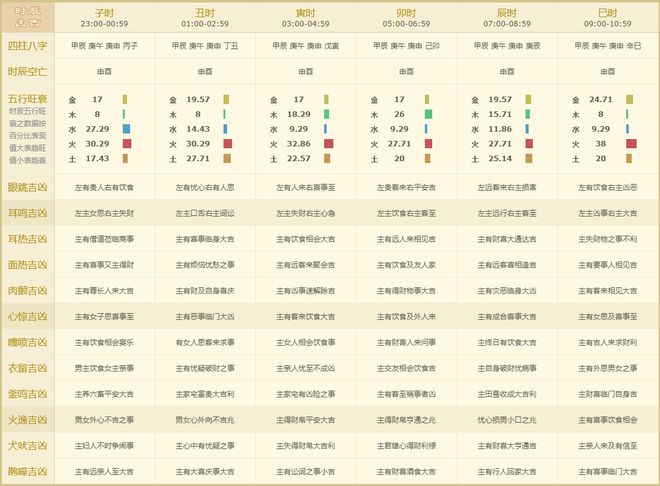
Task: Click the 面热吉凶 row label
Action: coord(27,265)
